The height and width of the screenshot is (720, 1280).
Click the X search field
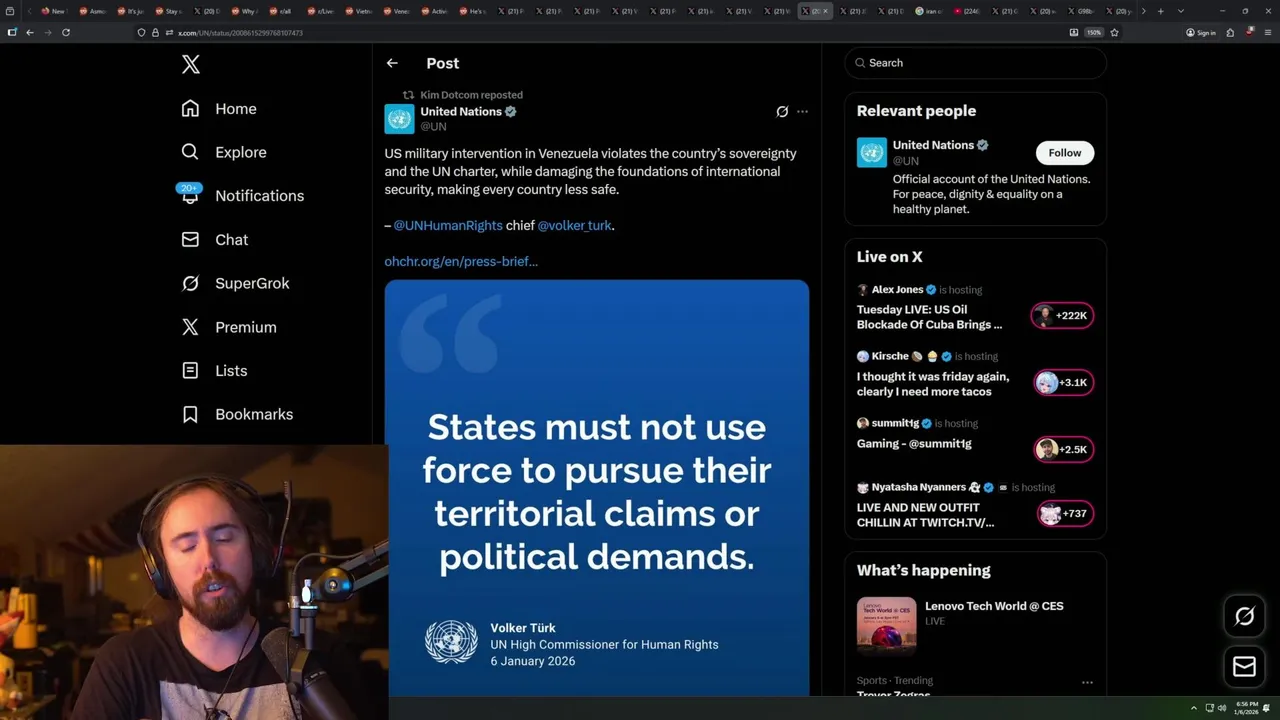(x=976, y=63)
